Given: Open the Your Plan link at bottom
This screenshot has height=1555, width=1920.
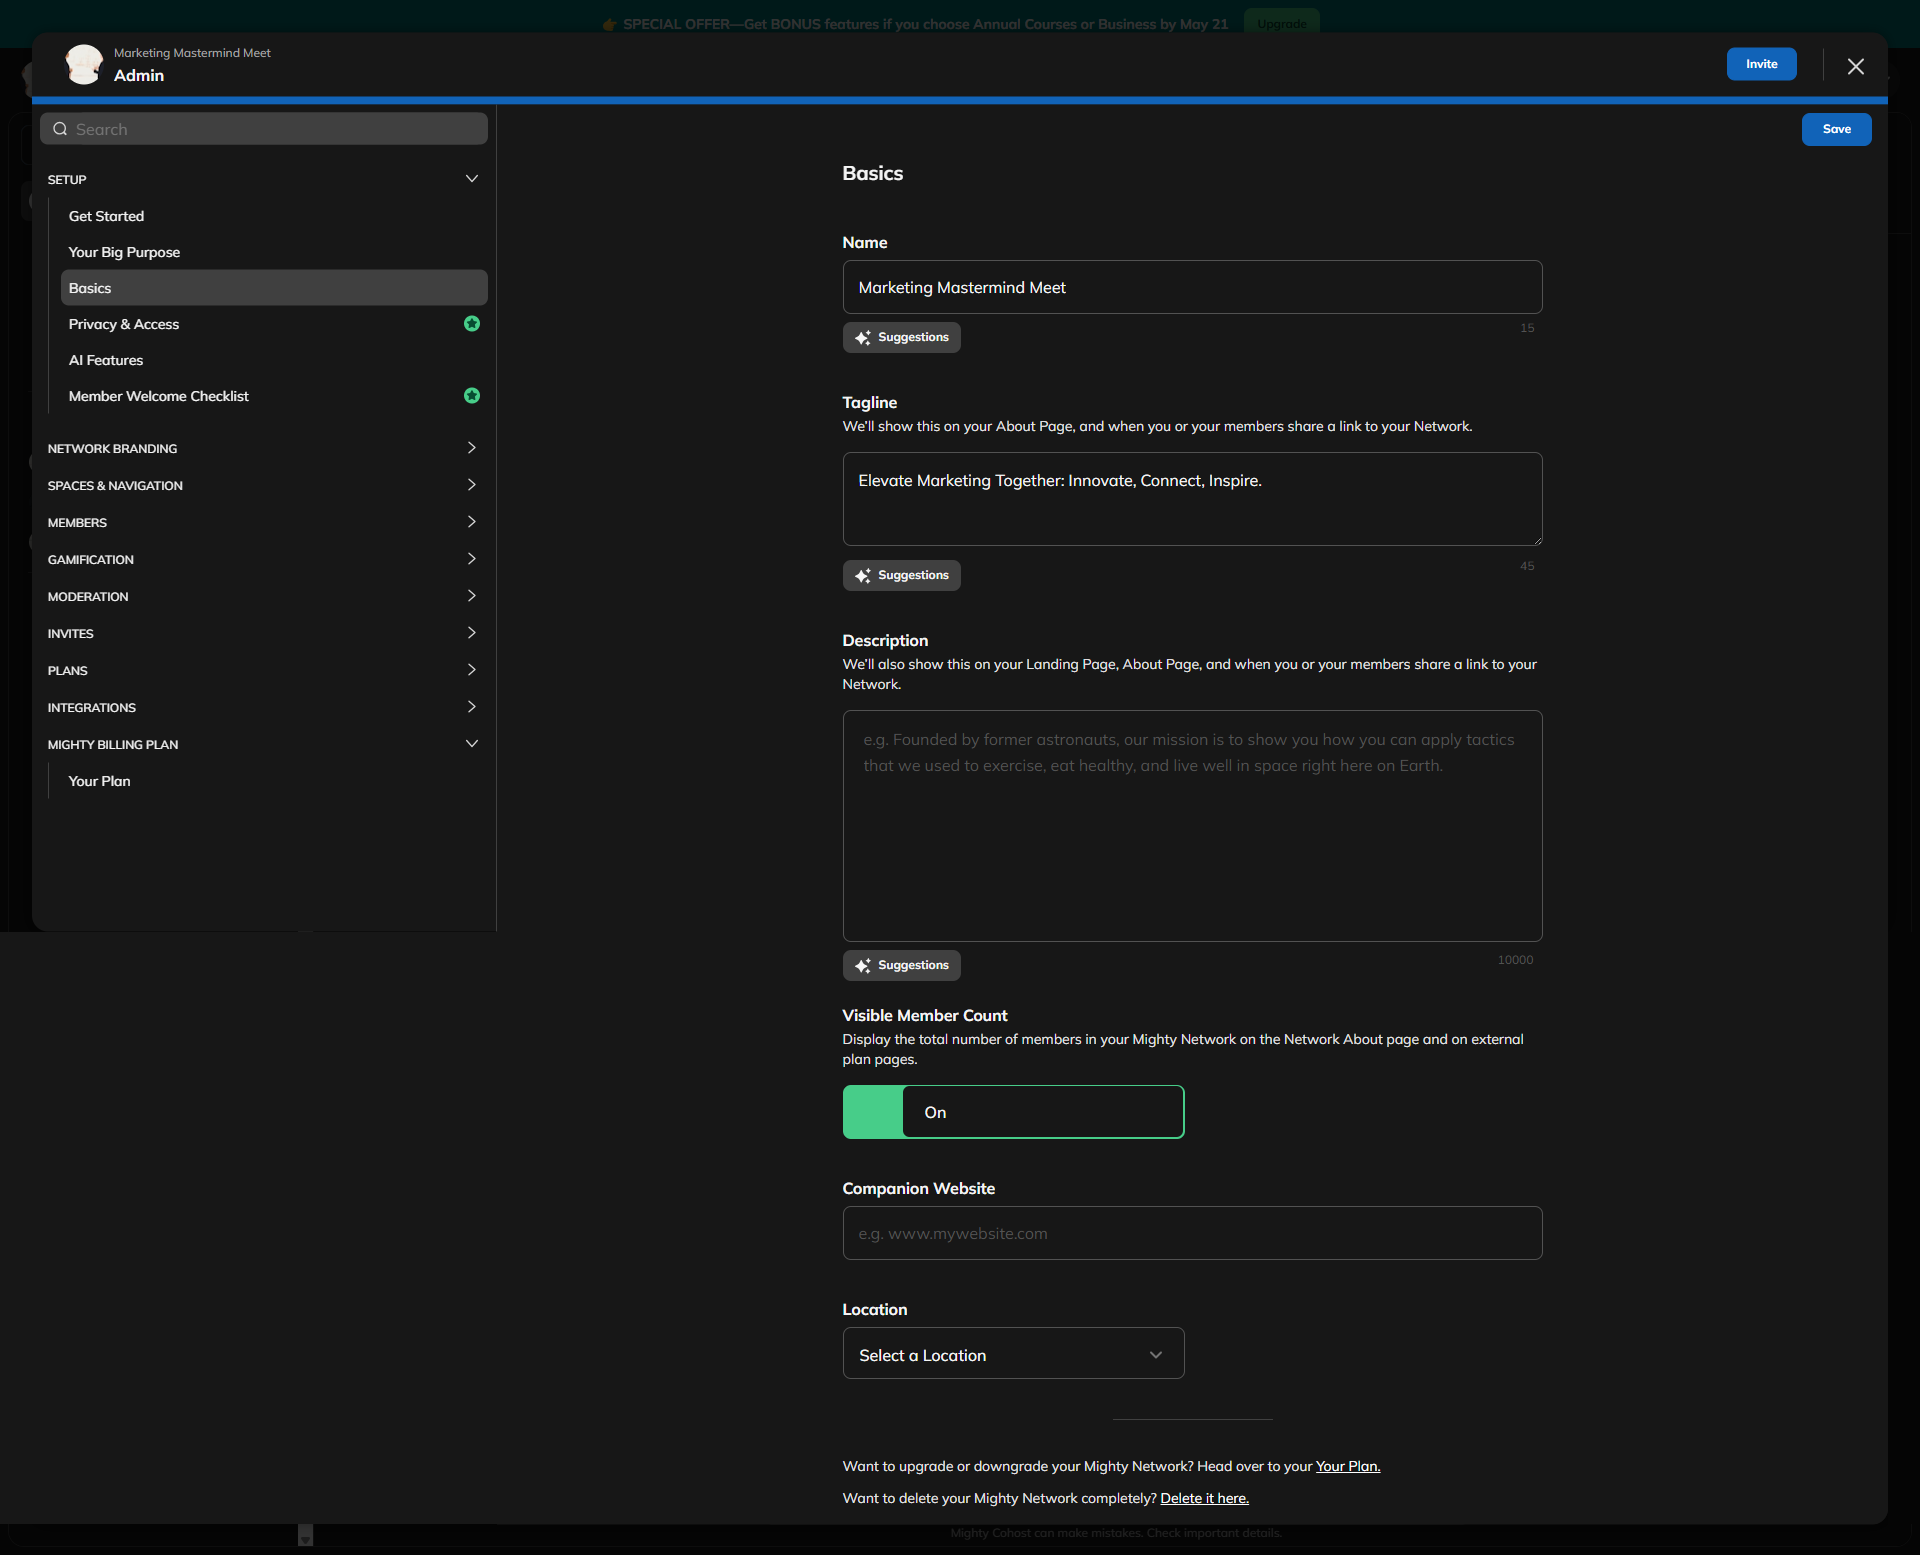Looking at the screenshot, I should click(1347, 1466).
